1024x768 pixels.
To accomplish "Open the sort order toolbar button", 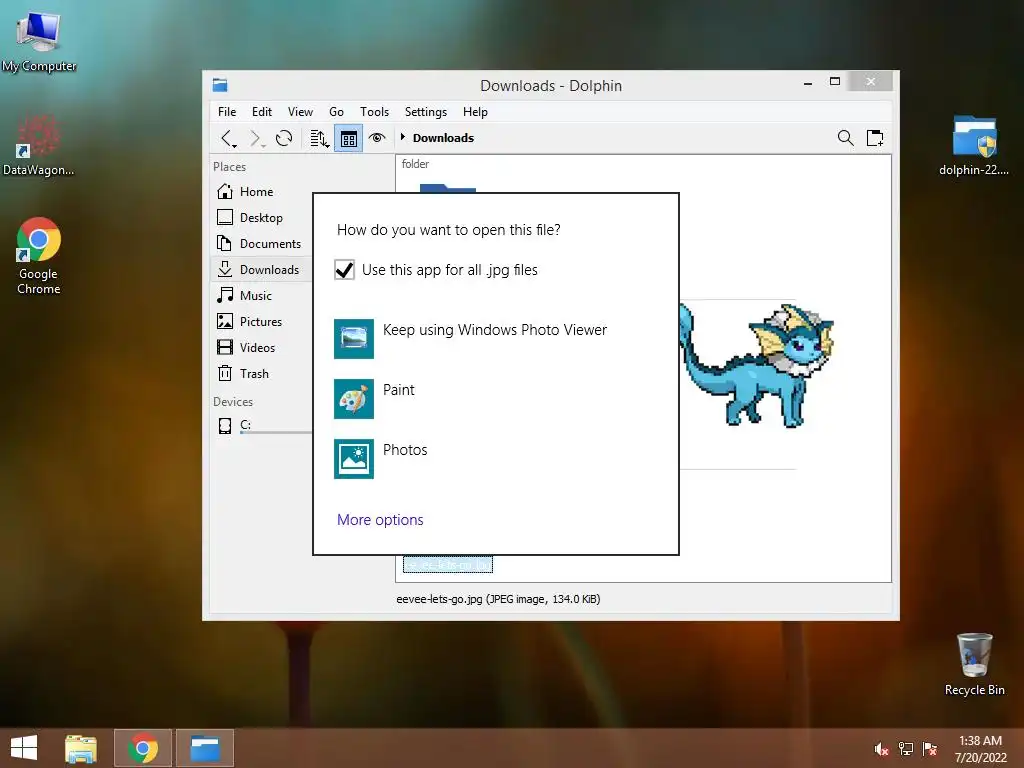I will pos(319,138).
